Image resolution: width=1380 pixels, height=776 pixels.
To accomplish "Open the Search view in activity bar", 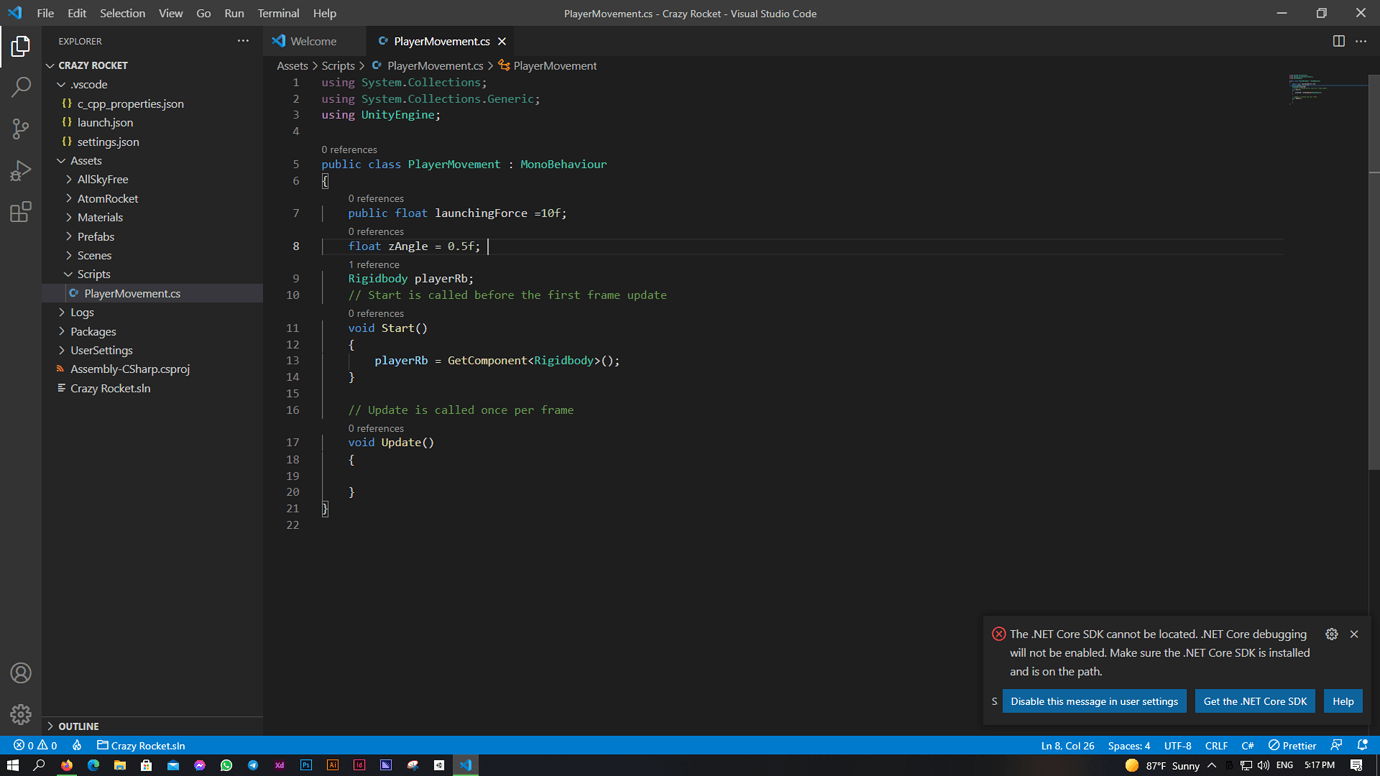I will pos(20,88).
